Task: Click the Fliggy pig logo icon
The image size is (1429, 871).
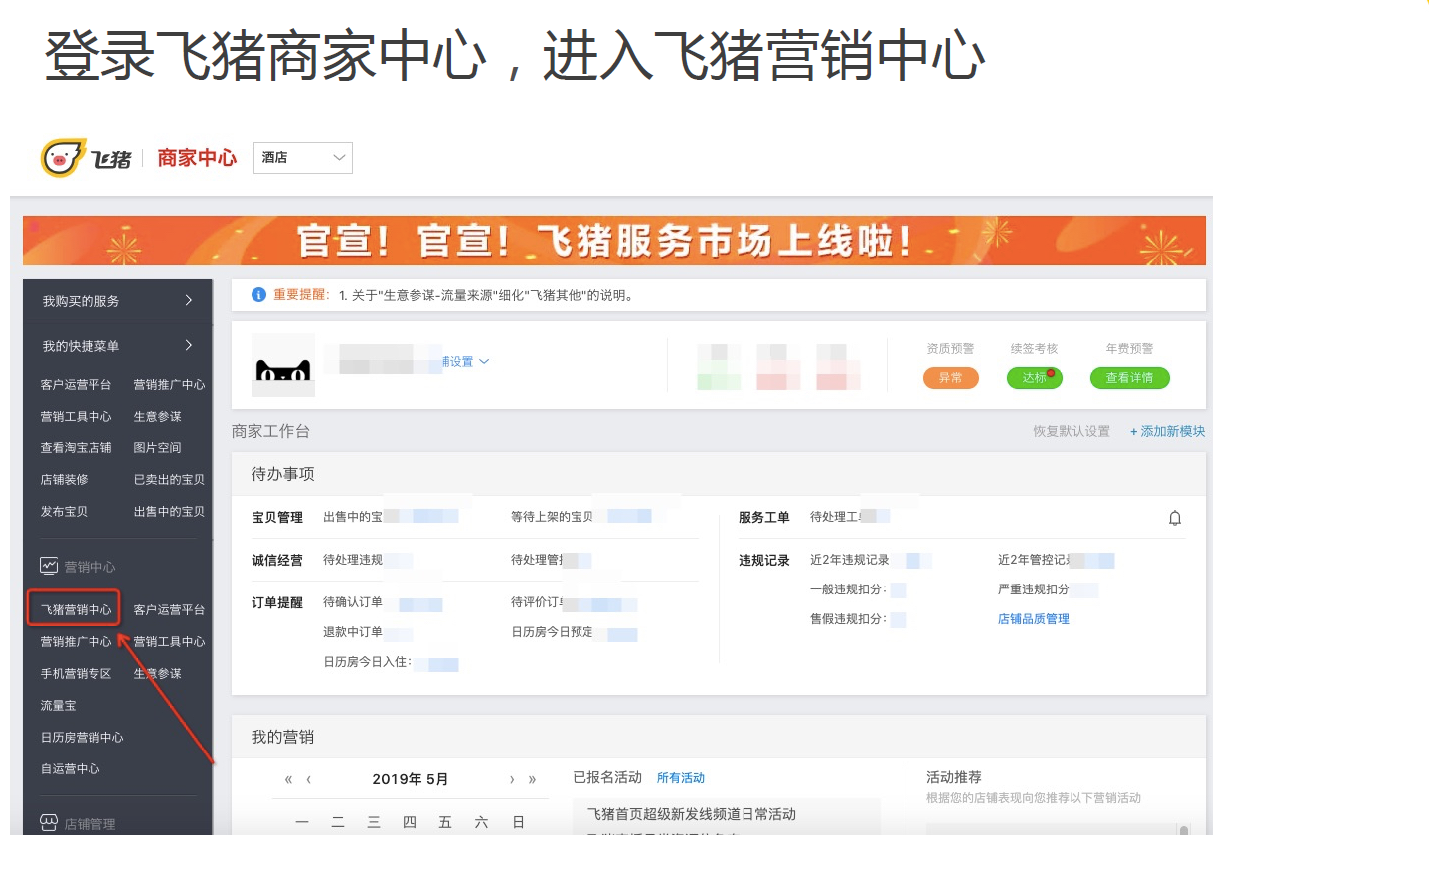Action: click(63, 158)
